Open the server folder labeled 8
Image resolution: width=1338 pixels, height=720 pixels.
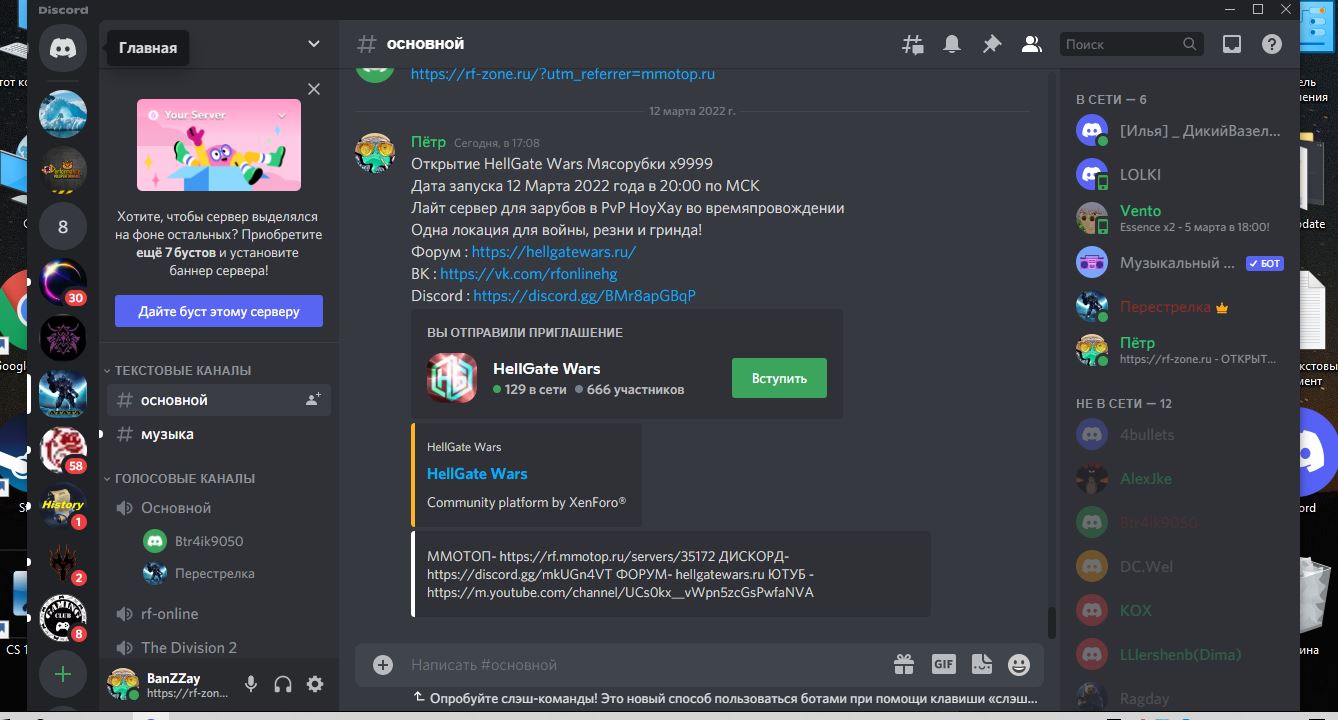(x=63, y=226)
